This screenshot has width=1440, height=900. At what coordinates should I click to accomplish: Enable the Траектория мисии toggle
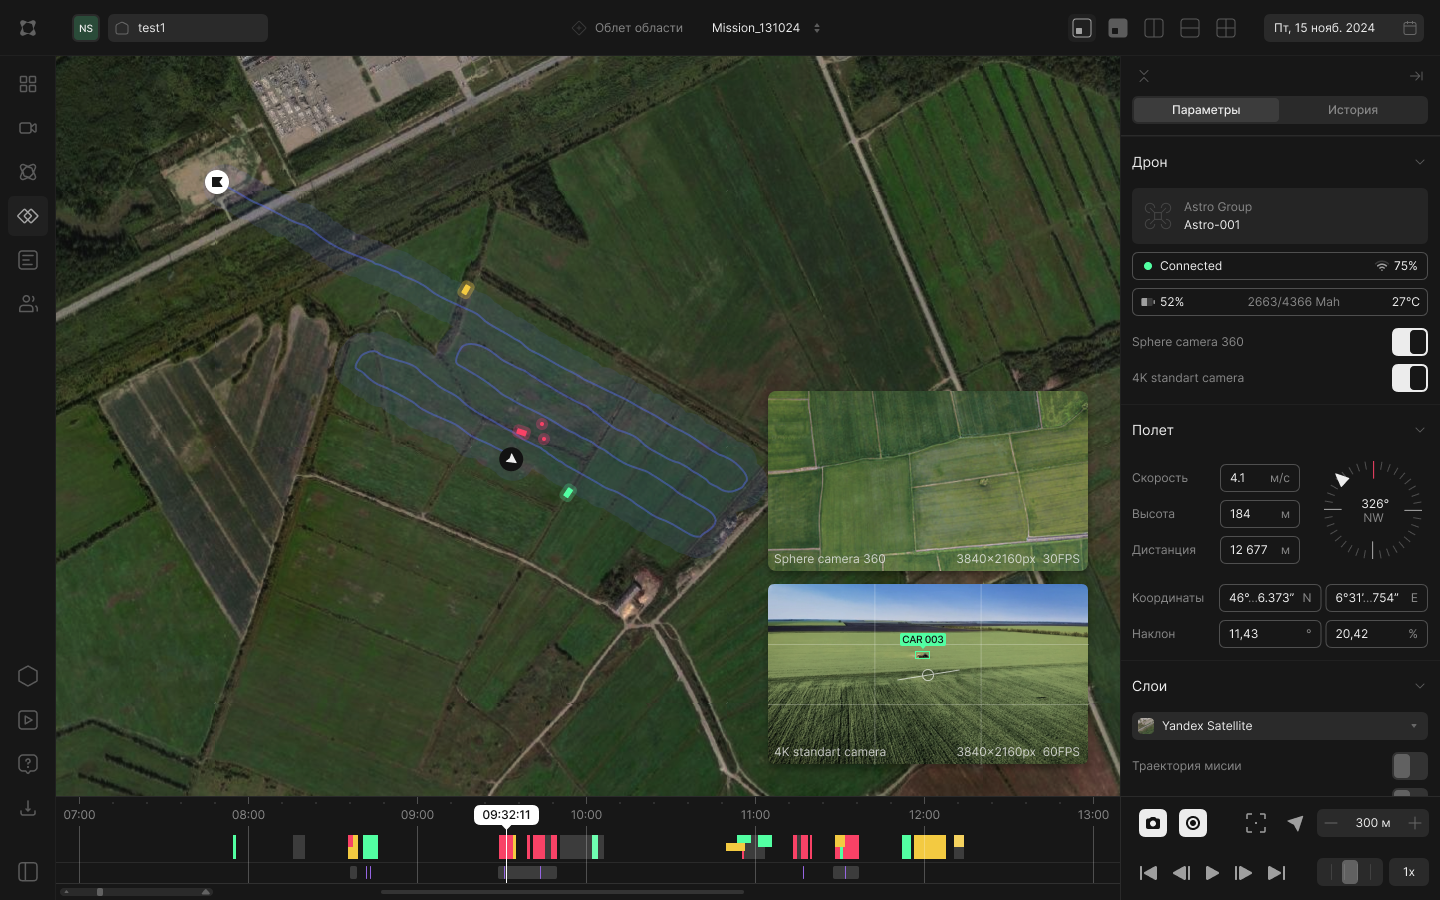1409,766
